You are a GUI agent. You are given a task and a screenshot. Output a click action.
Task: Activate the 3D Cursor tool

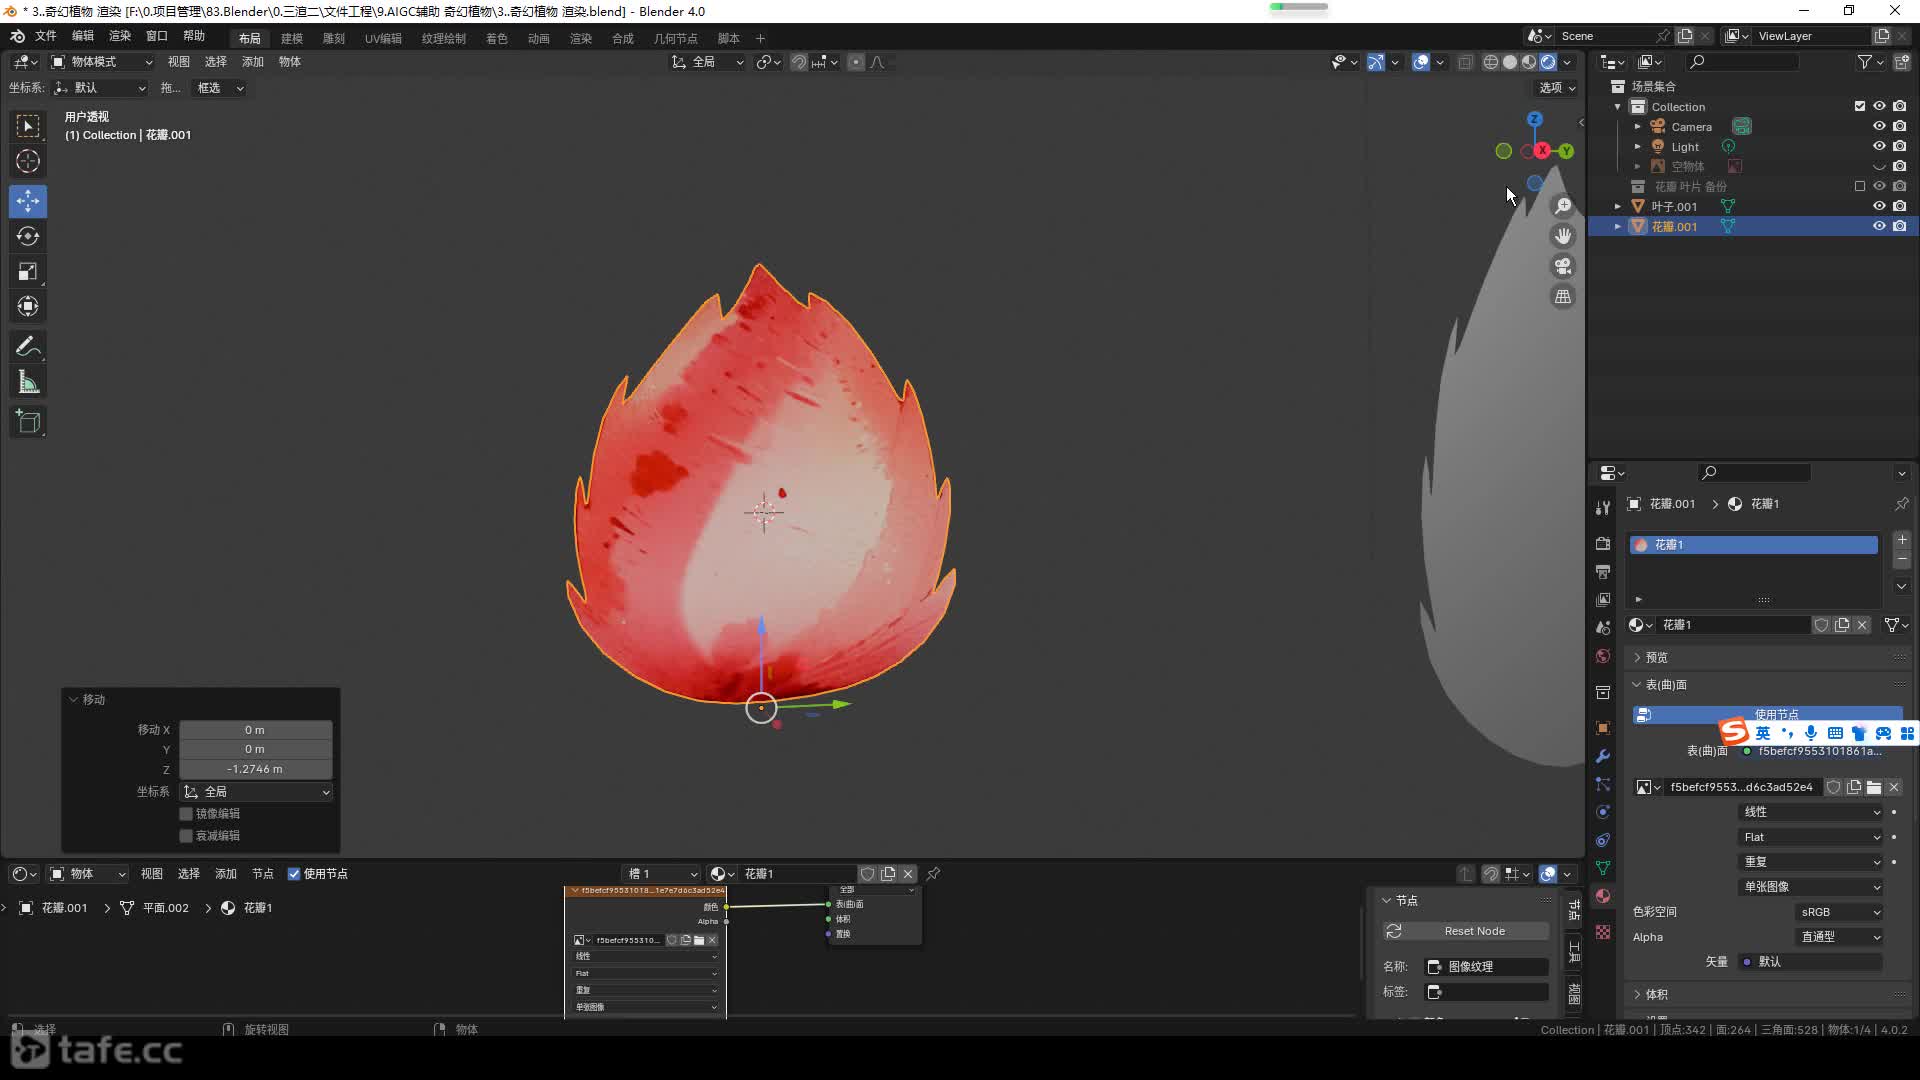(x=28, y=161)
